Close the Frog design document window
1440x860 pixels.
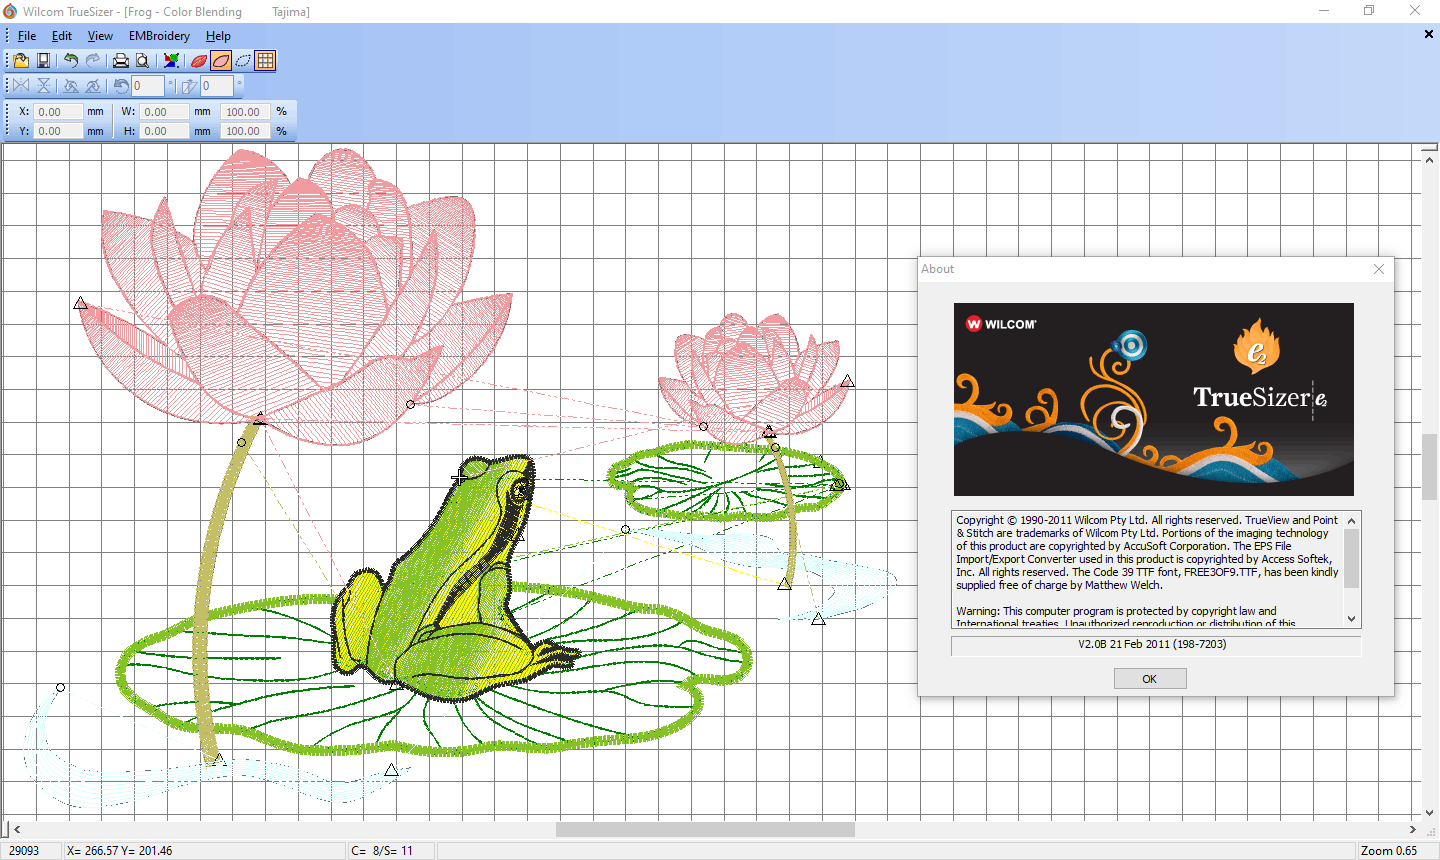click(1429, 34)
